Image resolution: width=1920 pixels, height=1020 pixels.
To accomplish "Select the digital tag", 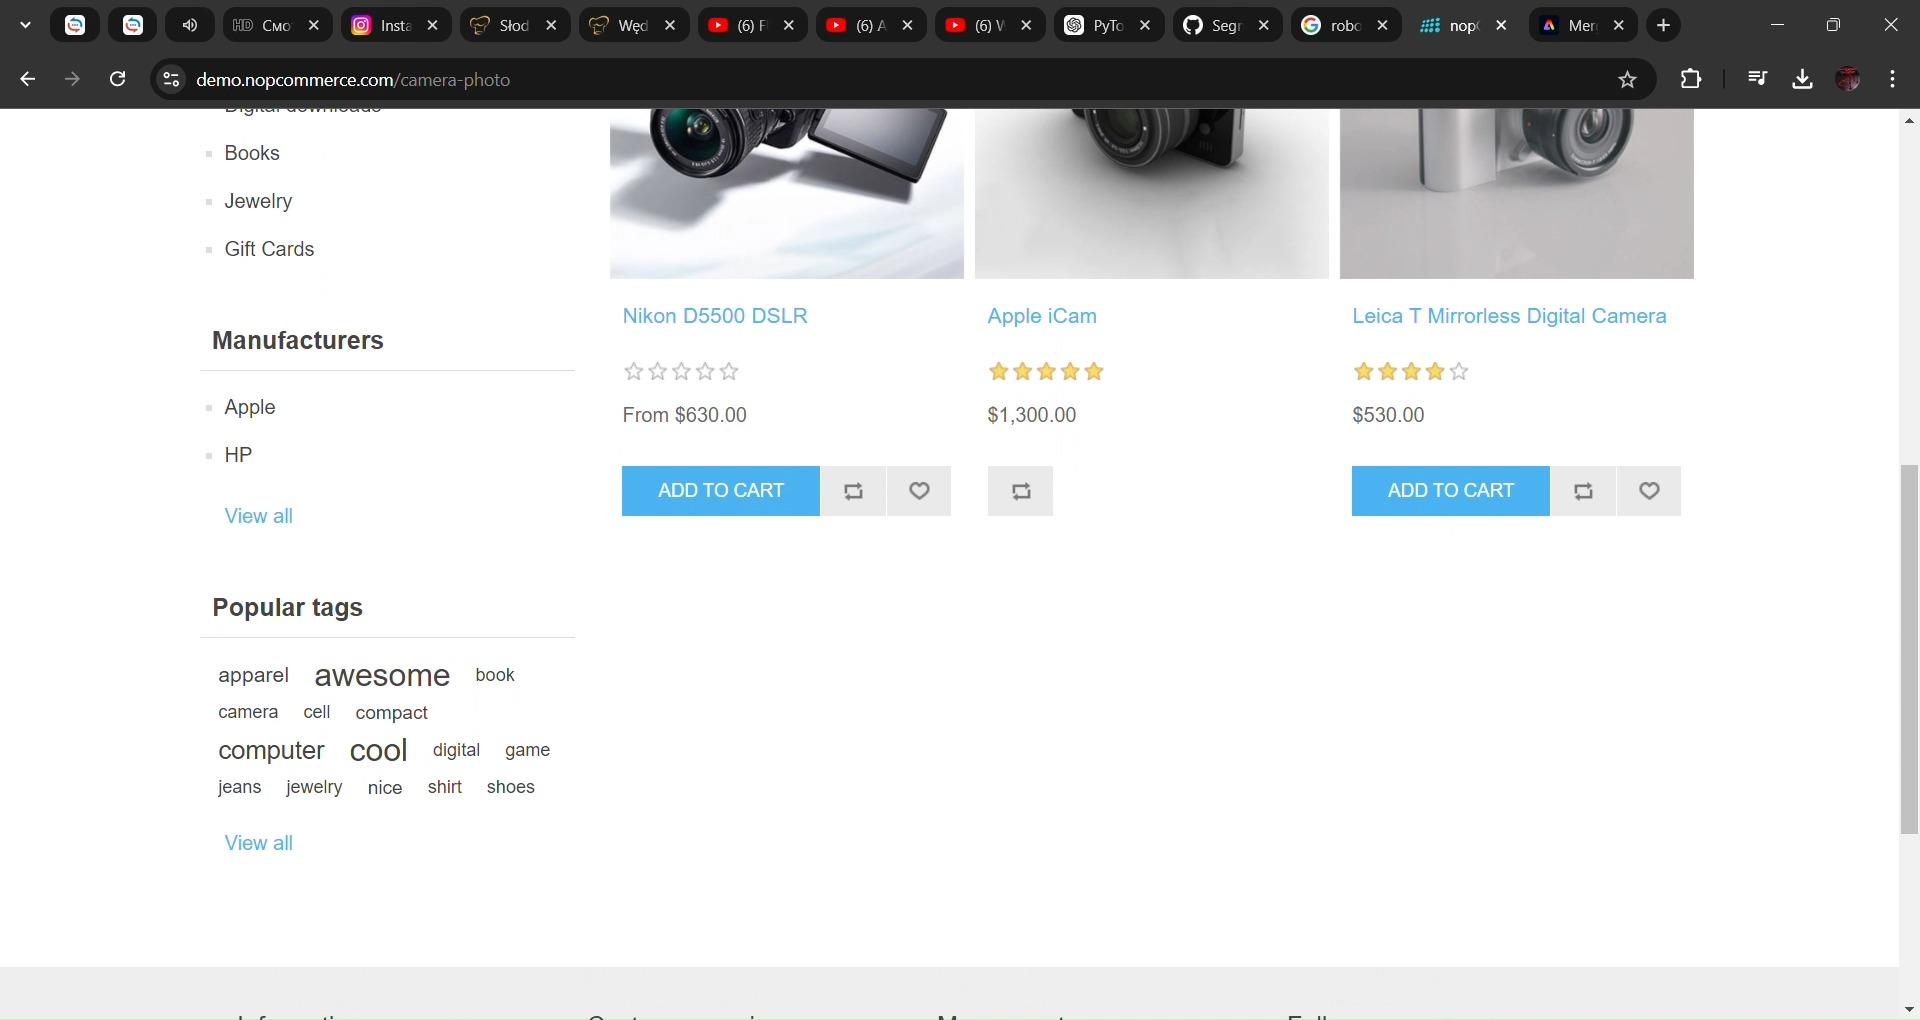I will coord(456,750).
